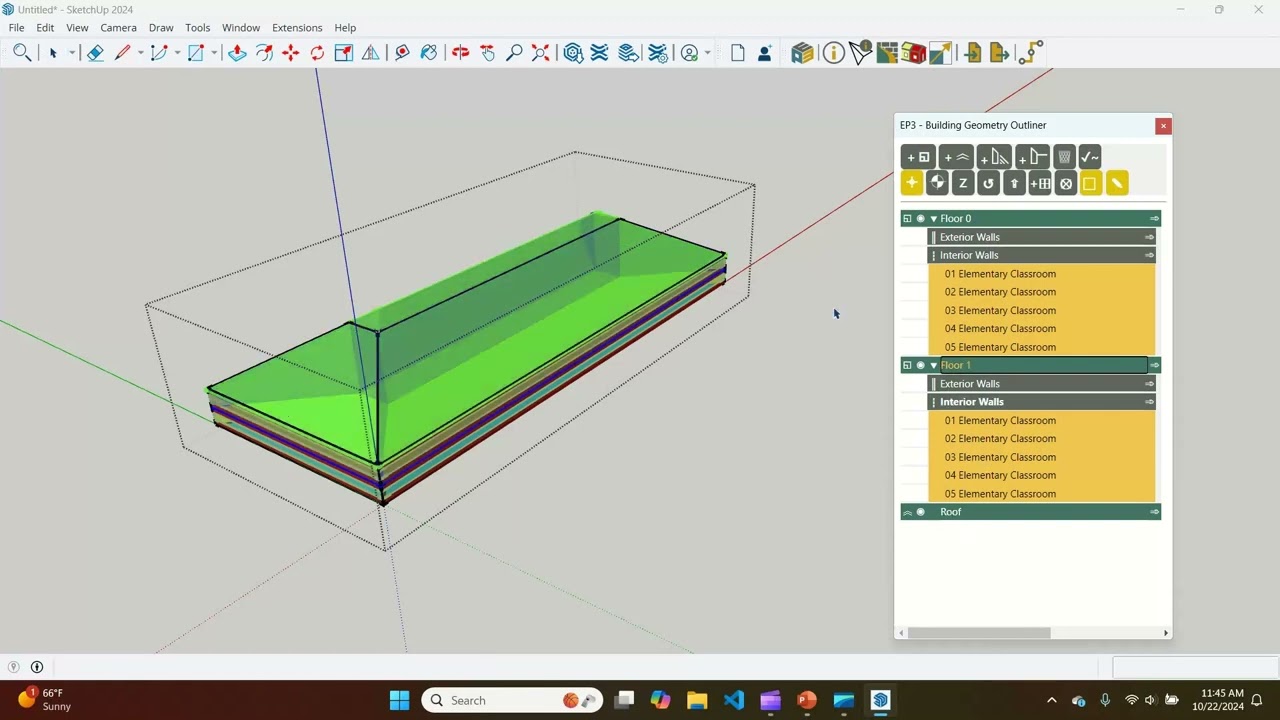Open the Pencil tool dropdown arrow

click(140, 53)
